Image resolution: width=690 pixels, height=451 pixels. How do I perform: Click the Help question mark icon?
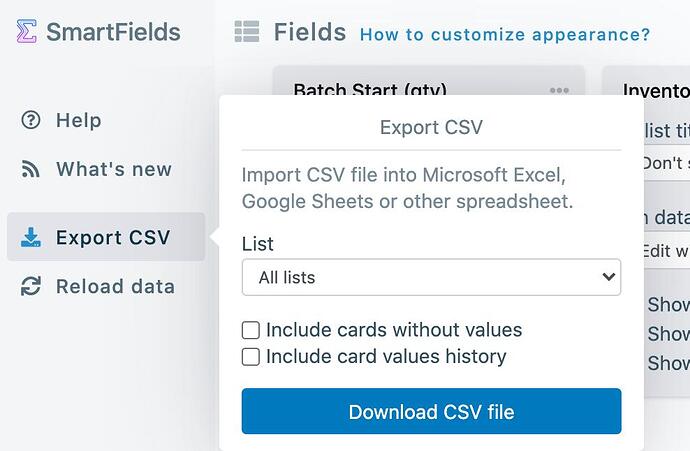point(31,120)
